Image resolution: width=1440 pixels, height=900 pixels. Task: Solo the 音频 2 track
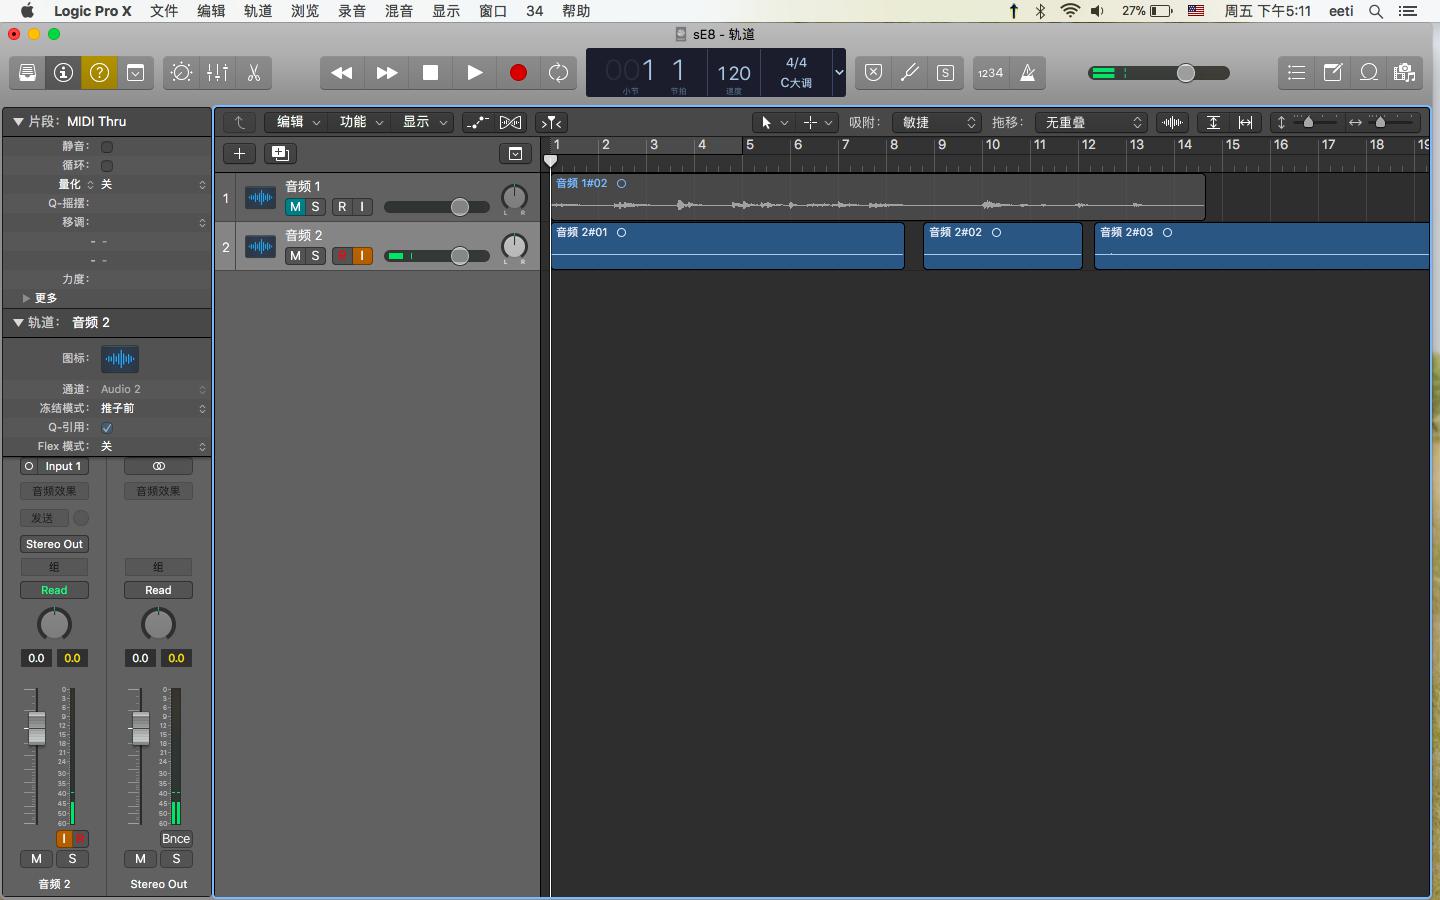point(315,256)
